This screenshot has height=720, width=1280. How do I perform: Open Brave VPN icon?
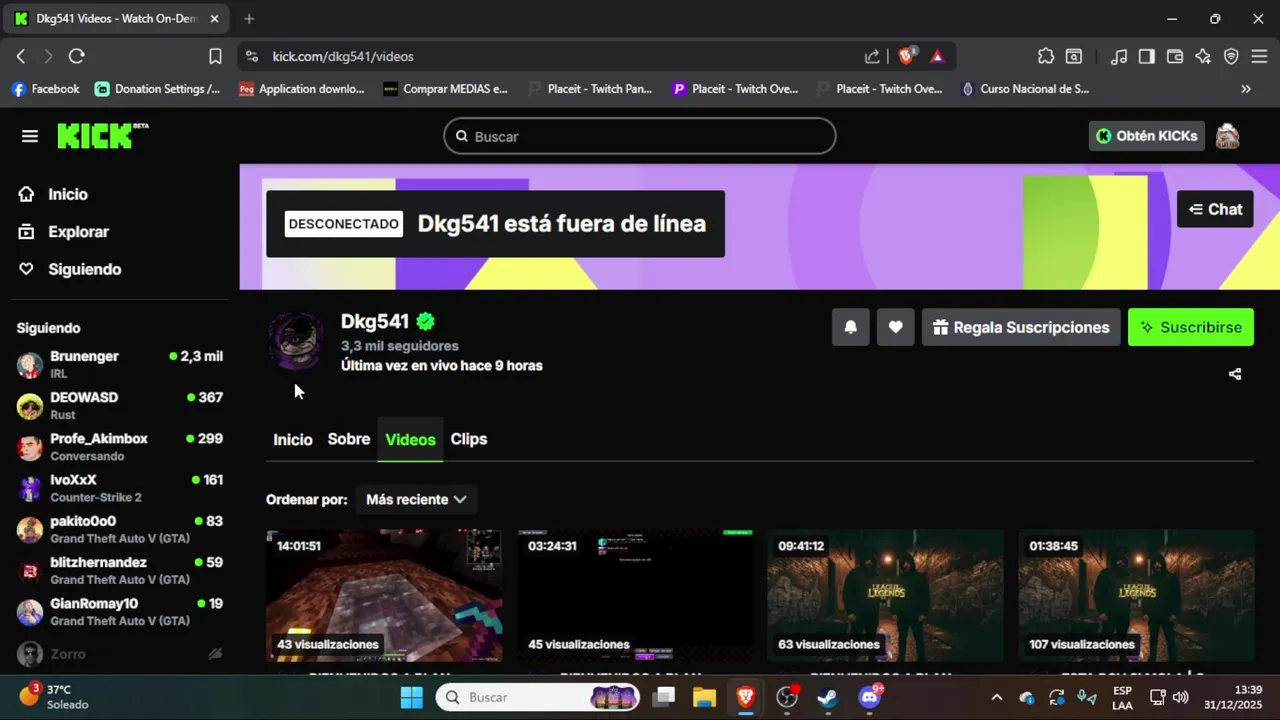tap(1231, 56)
